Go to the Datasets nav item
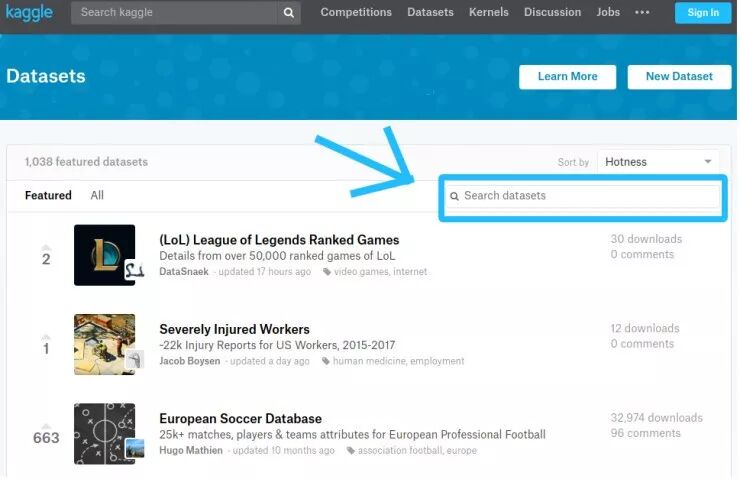 point(430,12)
